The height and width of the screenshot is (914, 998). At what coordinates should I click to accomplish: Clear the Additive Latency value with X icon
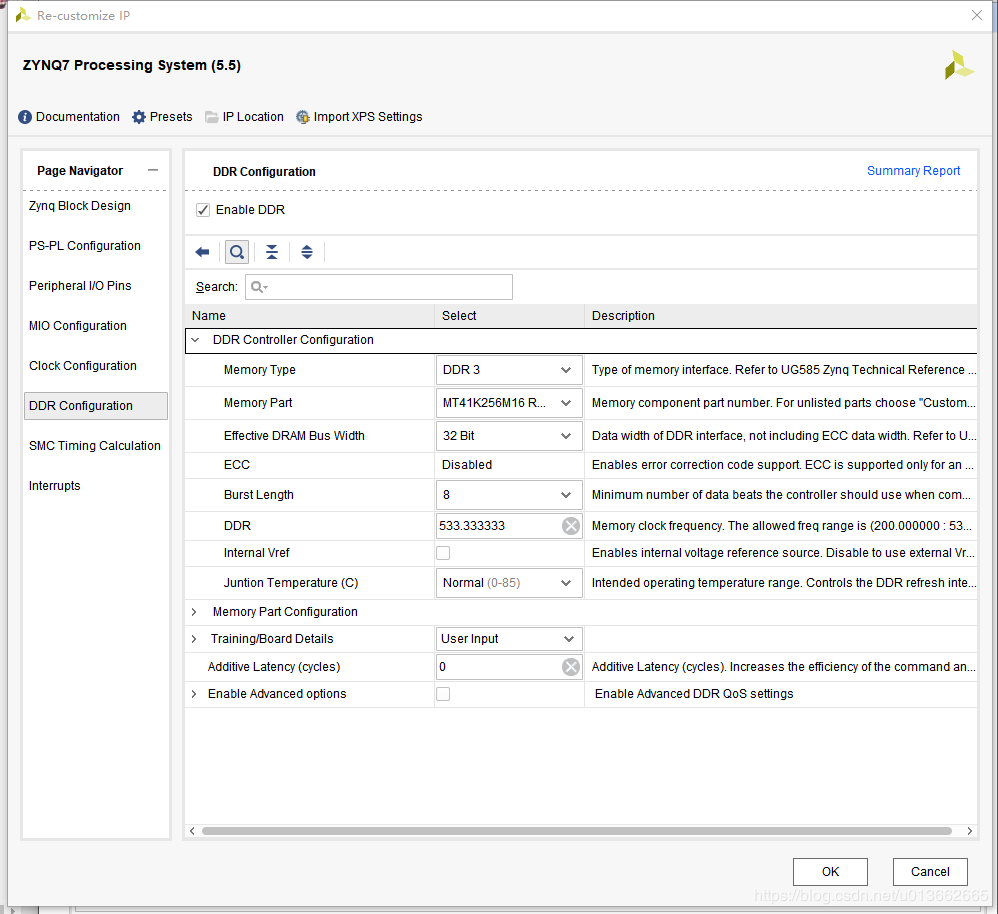pyautogui.click(x=571, y=666)
